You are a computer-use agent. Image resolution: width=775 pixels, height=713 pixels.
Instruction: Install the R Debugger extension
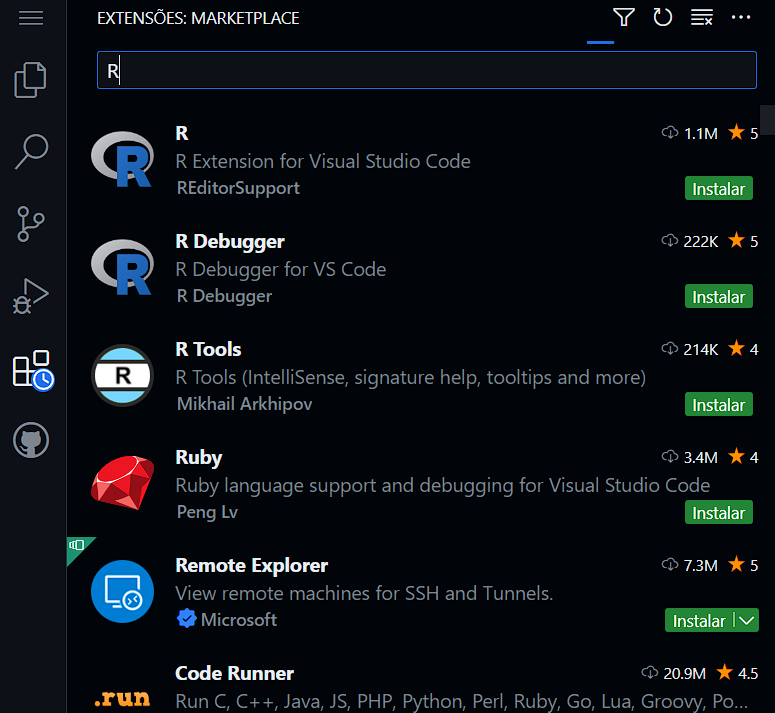[718, 297]
